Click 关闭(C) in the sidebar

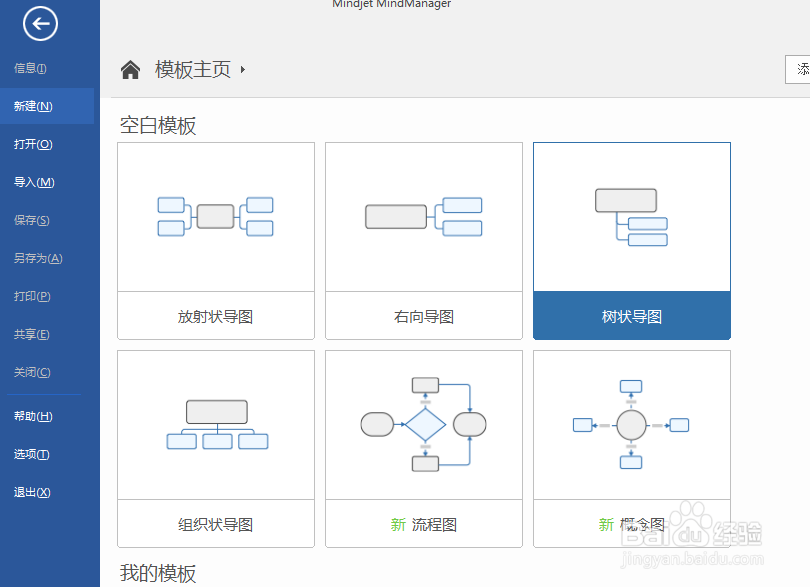pyautogui.click(x=32, y=372)
